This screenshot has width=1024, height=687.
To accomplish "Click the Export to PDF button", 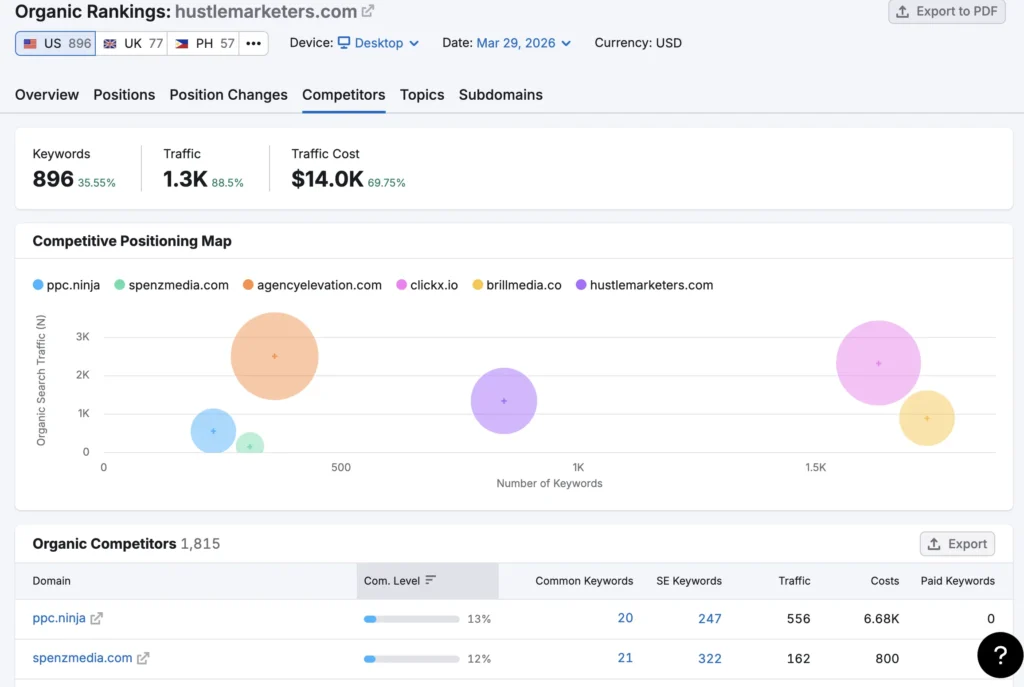I will 946,12.
